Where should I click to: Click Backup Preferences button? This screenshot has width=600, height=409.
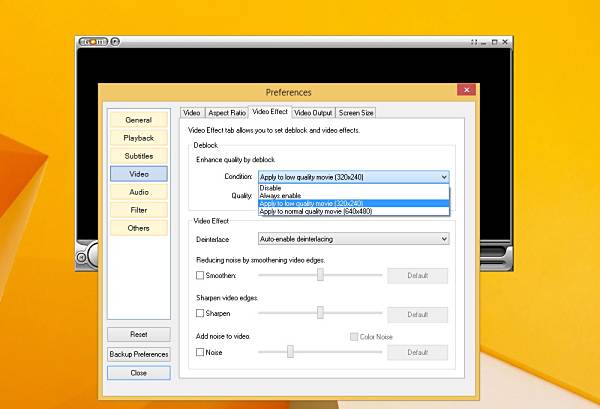(139, 354)
